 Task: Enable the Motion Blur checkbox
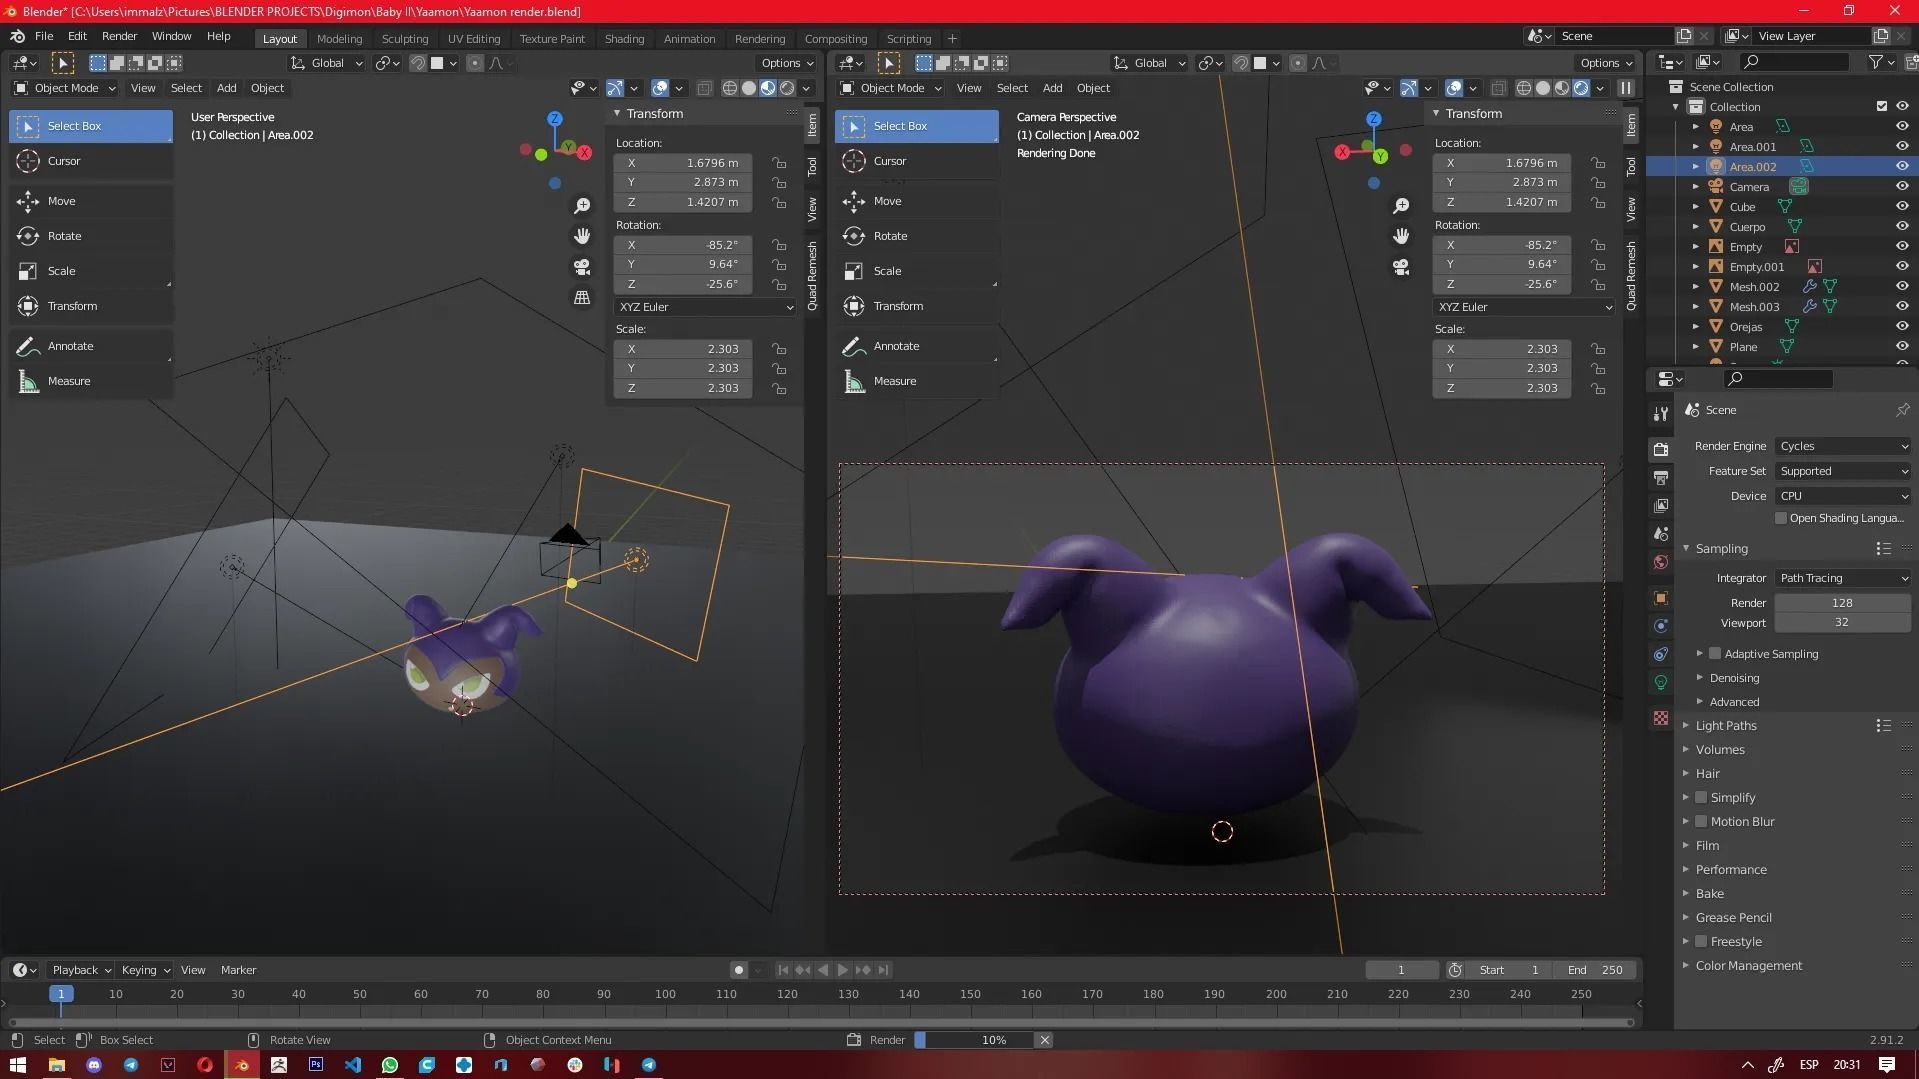coord(1701,822)
